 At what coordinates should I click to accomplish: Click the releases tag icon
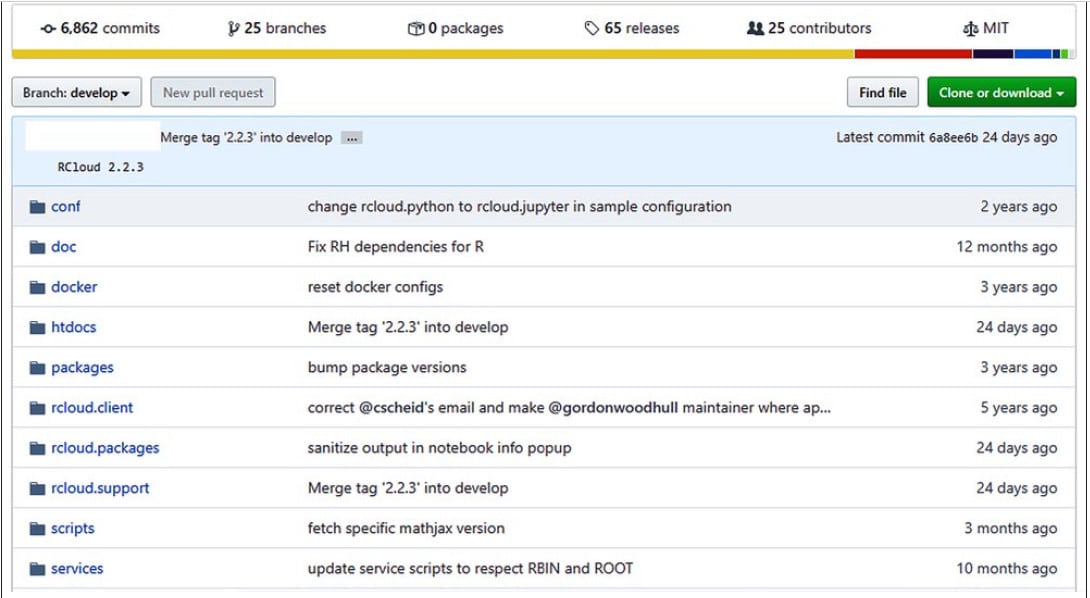coord(592,29)
